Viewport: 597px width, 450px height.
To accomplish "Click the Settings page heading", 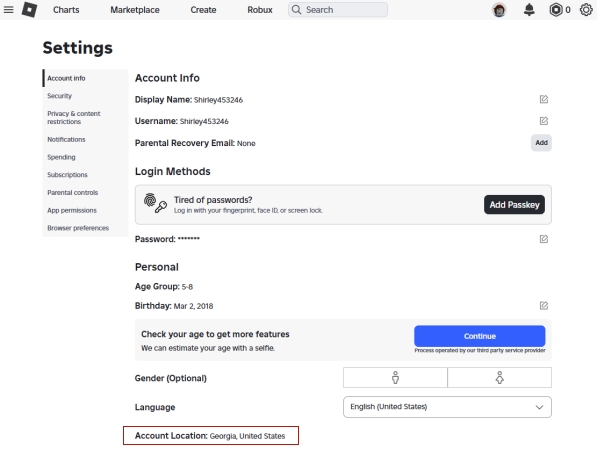I will point(78,48).
